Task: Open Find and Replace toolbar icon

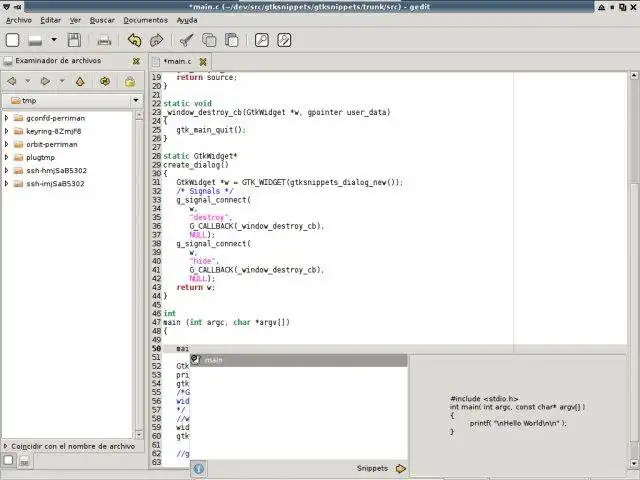Action: click(284, 40)
